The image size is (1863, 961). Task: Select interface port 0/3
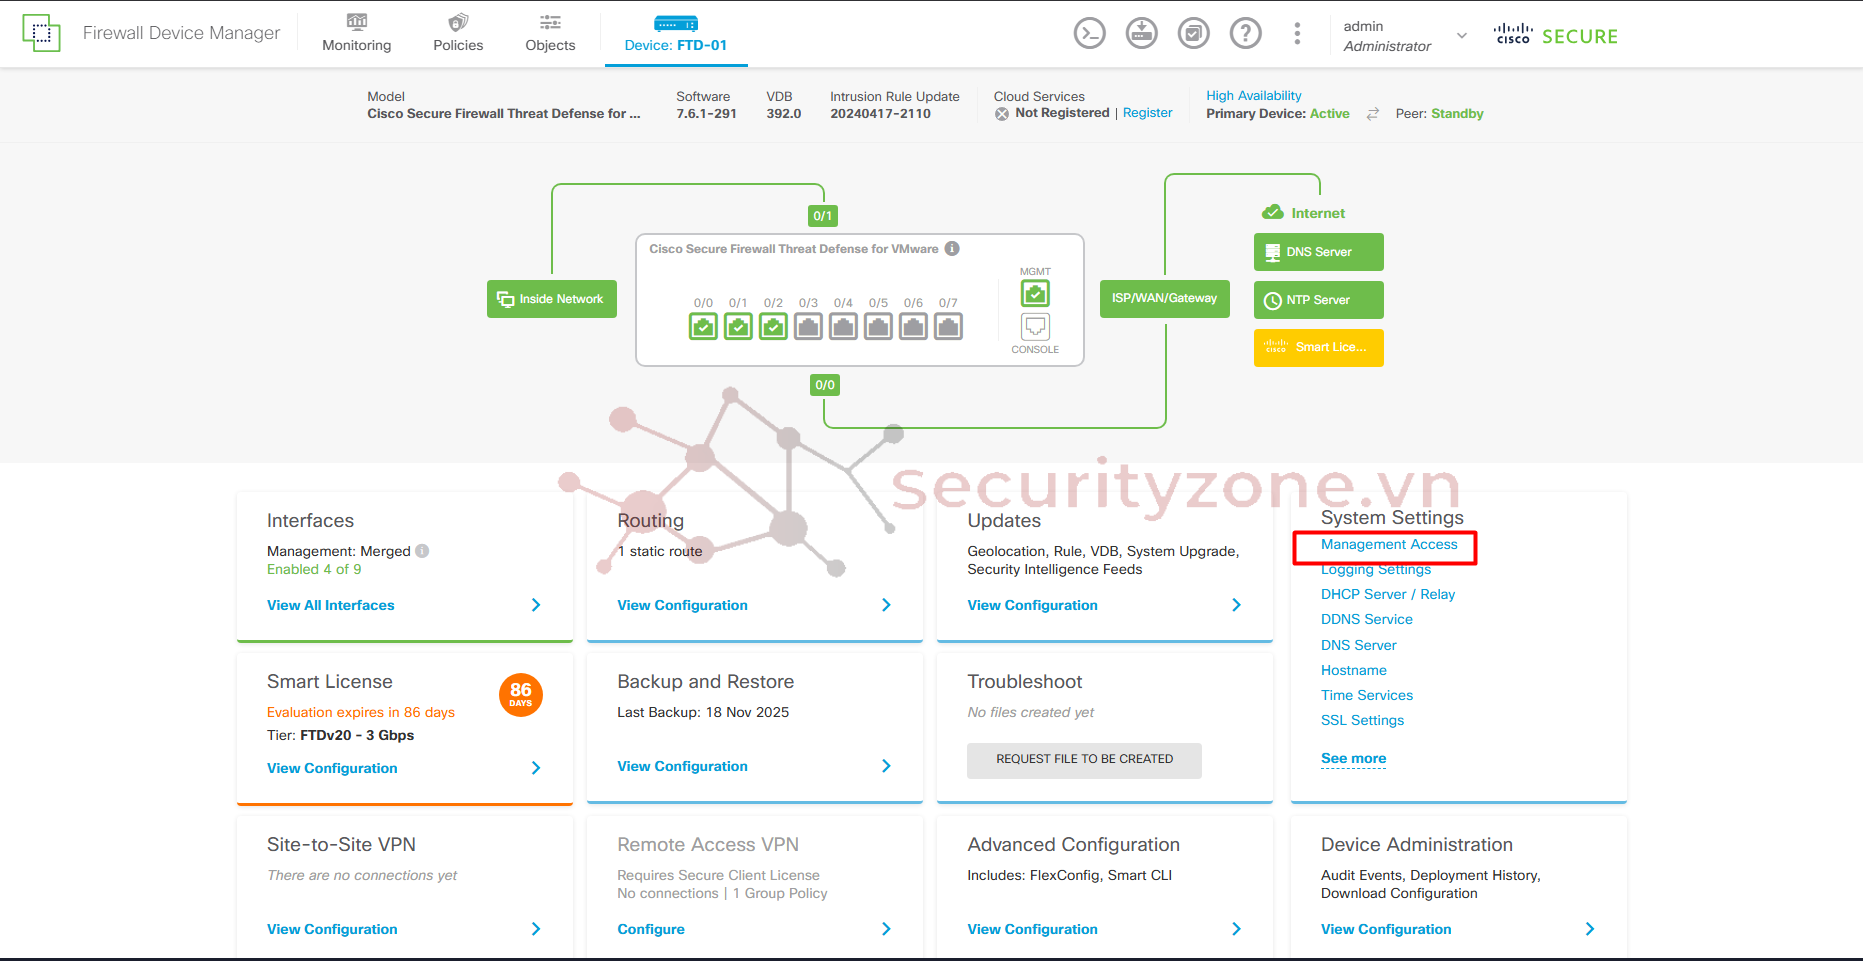(808, 326)
